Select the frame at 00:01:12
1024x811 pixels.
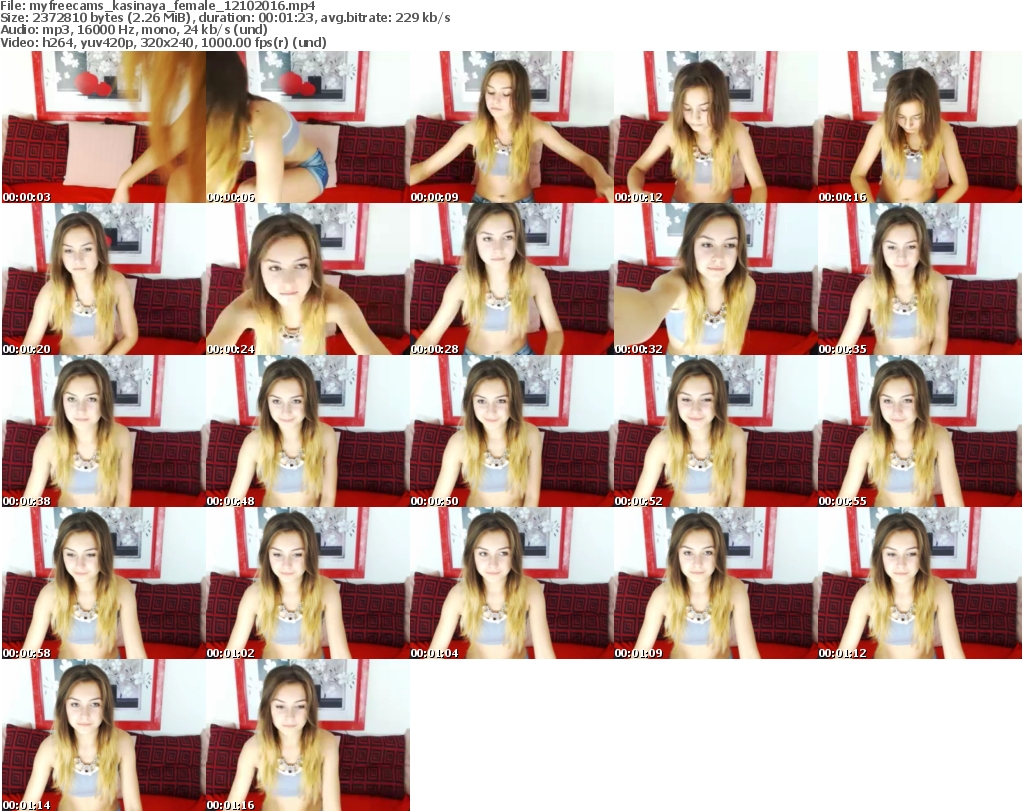coord(920,583)
